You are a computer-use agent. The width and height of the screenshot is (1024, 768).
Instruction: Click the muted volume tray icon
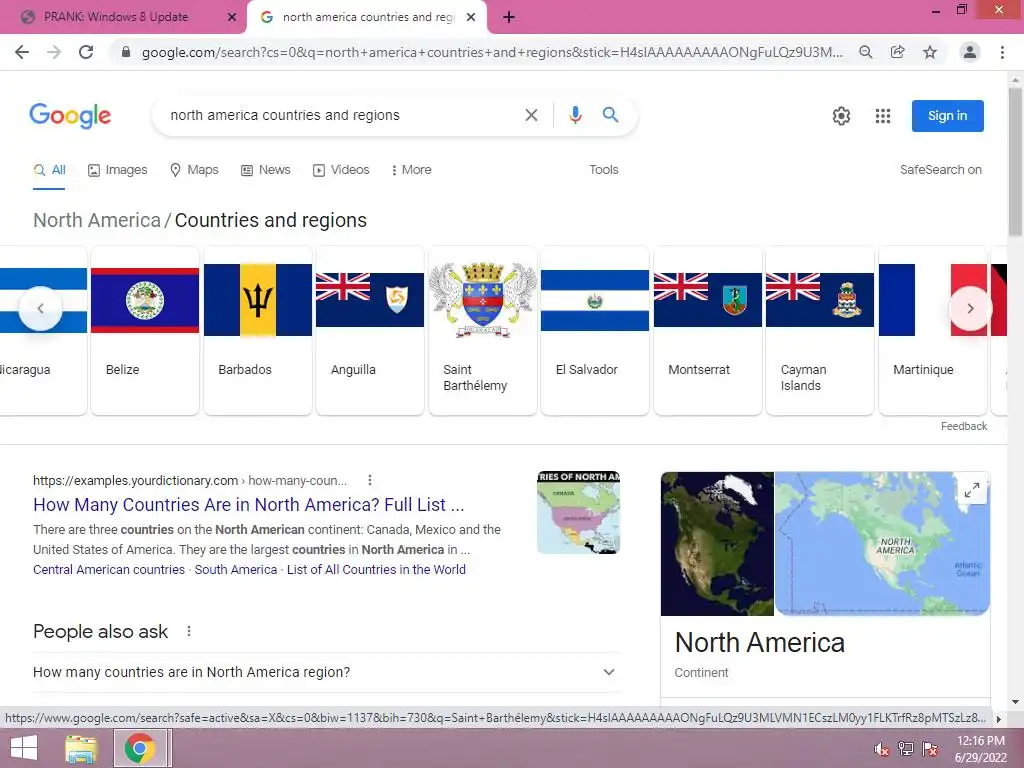click(882, 749)
